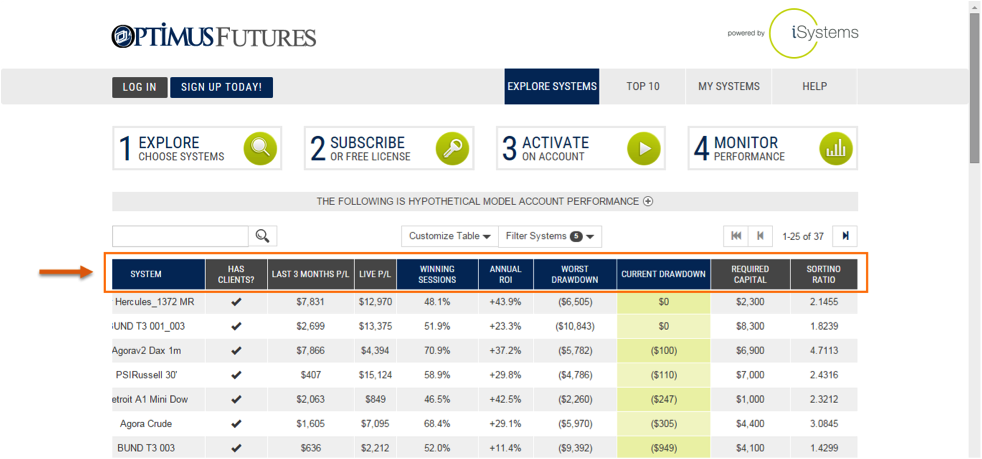Click the $15,124 live P/L value
Screen dimensions: 982x459
(376, 375)
